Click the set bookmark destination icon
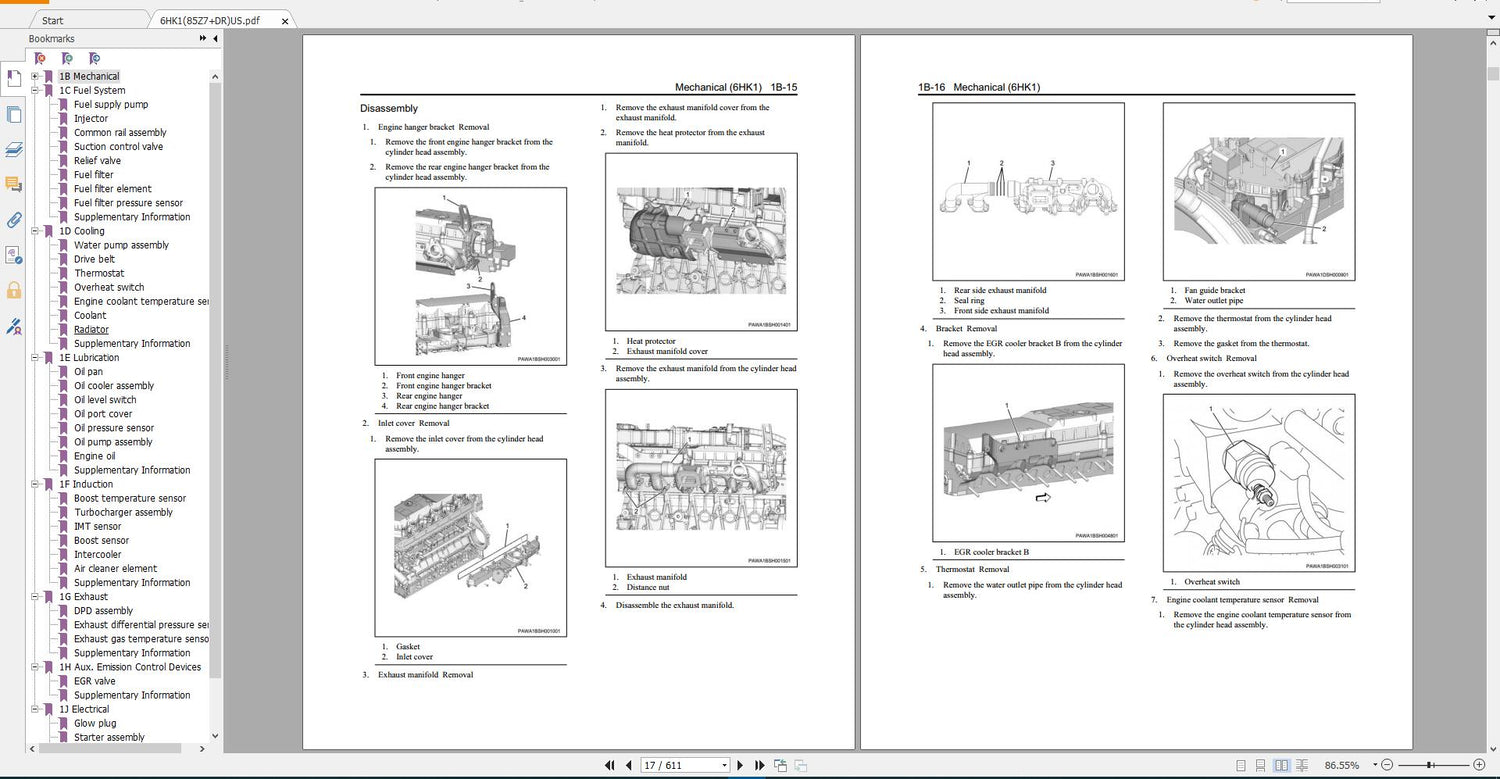The width and height of the screenshot is (1500, 779). pyautogui.click(x=95, y=59)
